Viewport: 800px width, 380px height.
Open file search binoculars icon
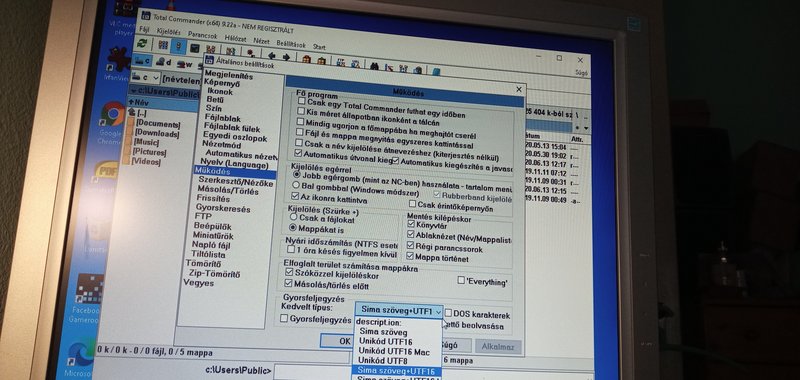(374, 65)
